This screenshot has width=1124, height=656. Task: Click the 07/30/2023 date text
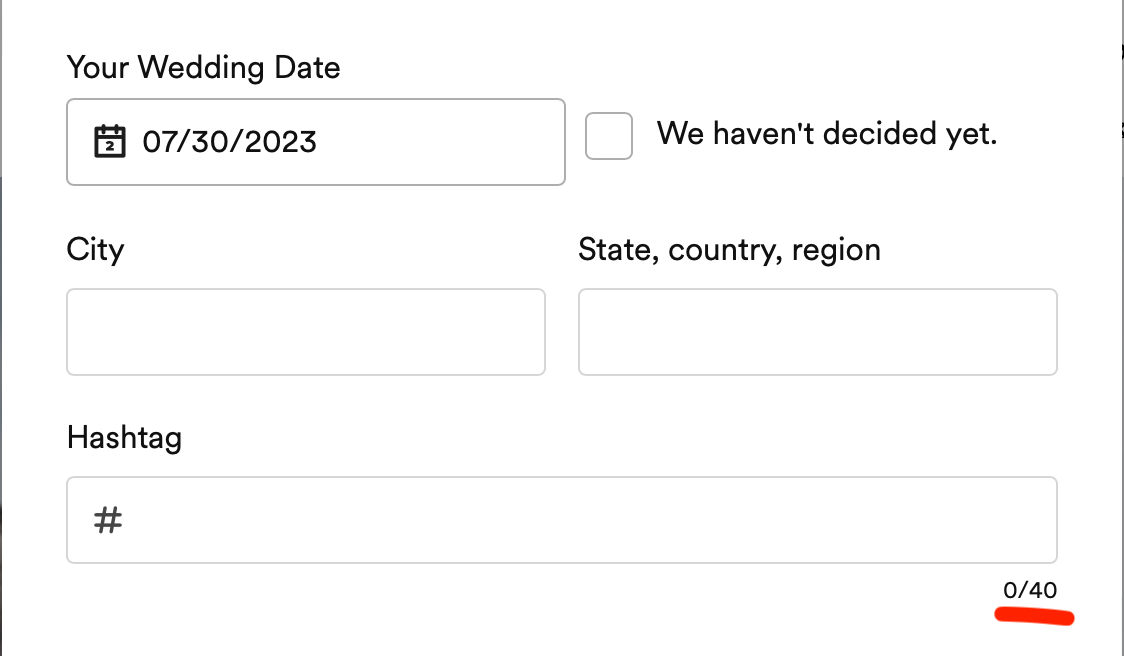(x=229, y=142)
